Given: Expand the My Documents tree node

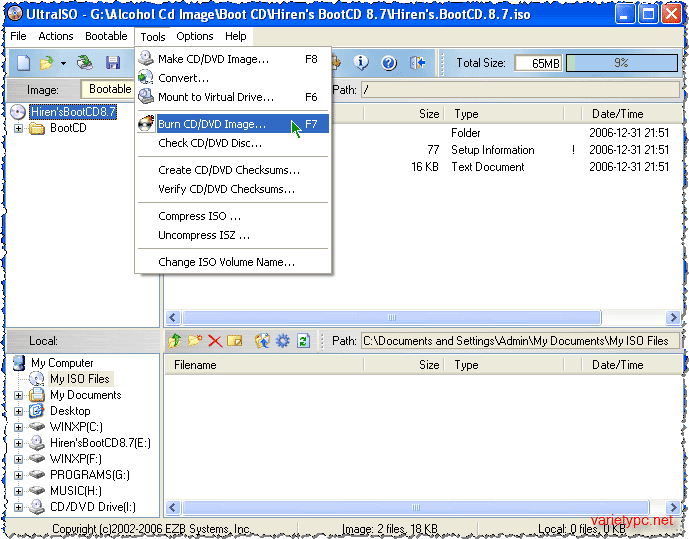Looking at the screenshot, I should click(18, 395).
